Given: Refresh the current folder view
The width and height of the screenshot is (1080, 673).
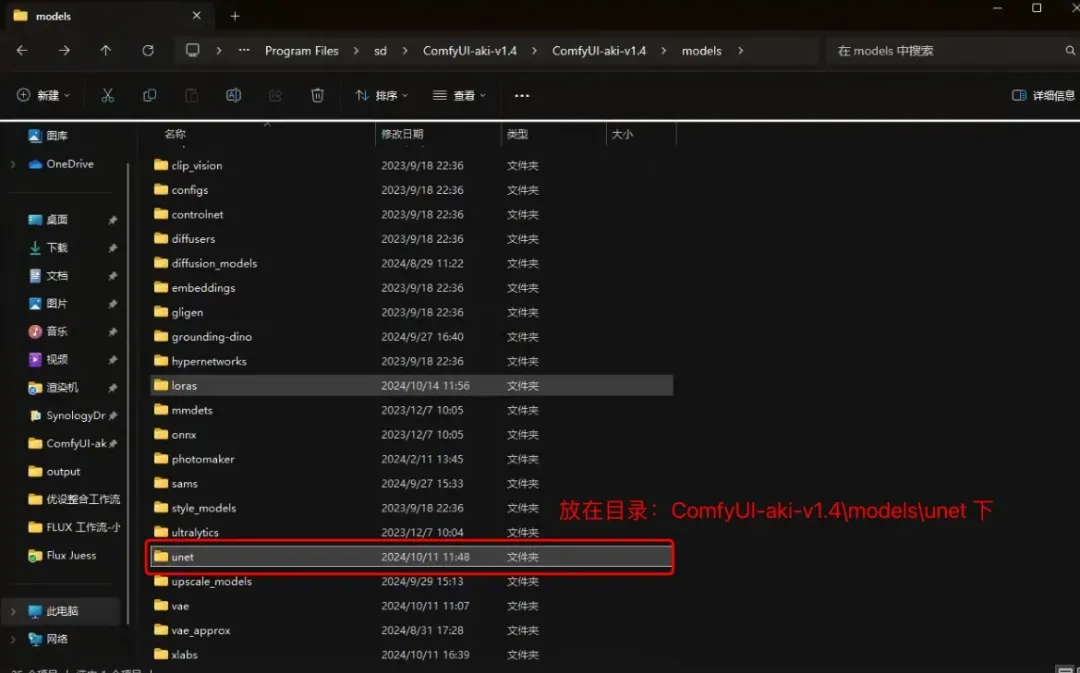Looking at the screenshot, I should (x=147, y=50).
